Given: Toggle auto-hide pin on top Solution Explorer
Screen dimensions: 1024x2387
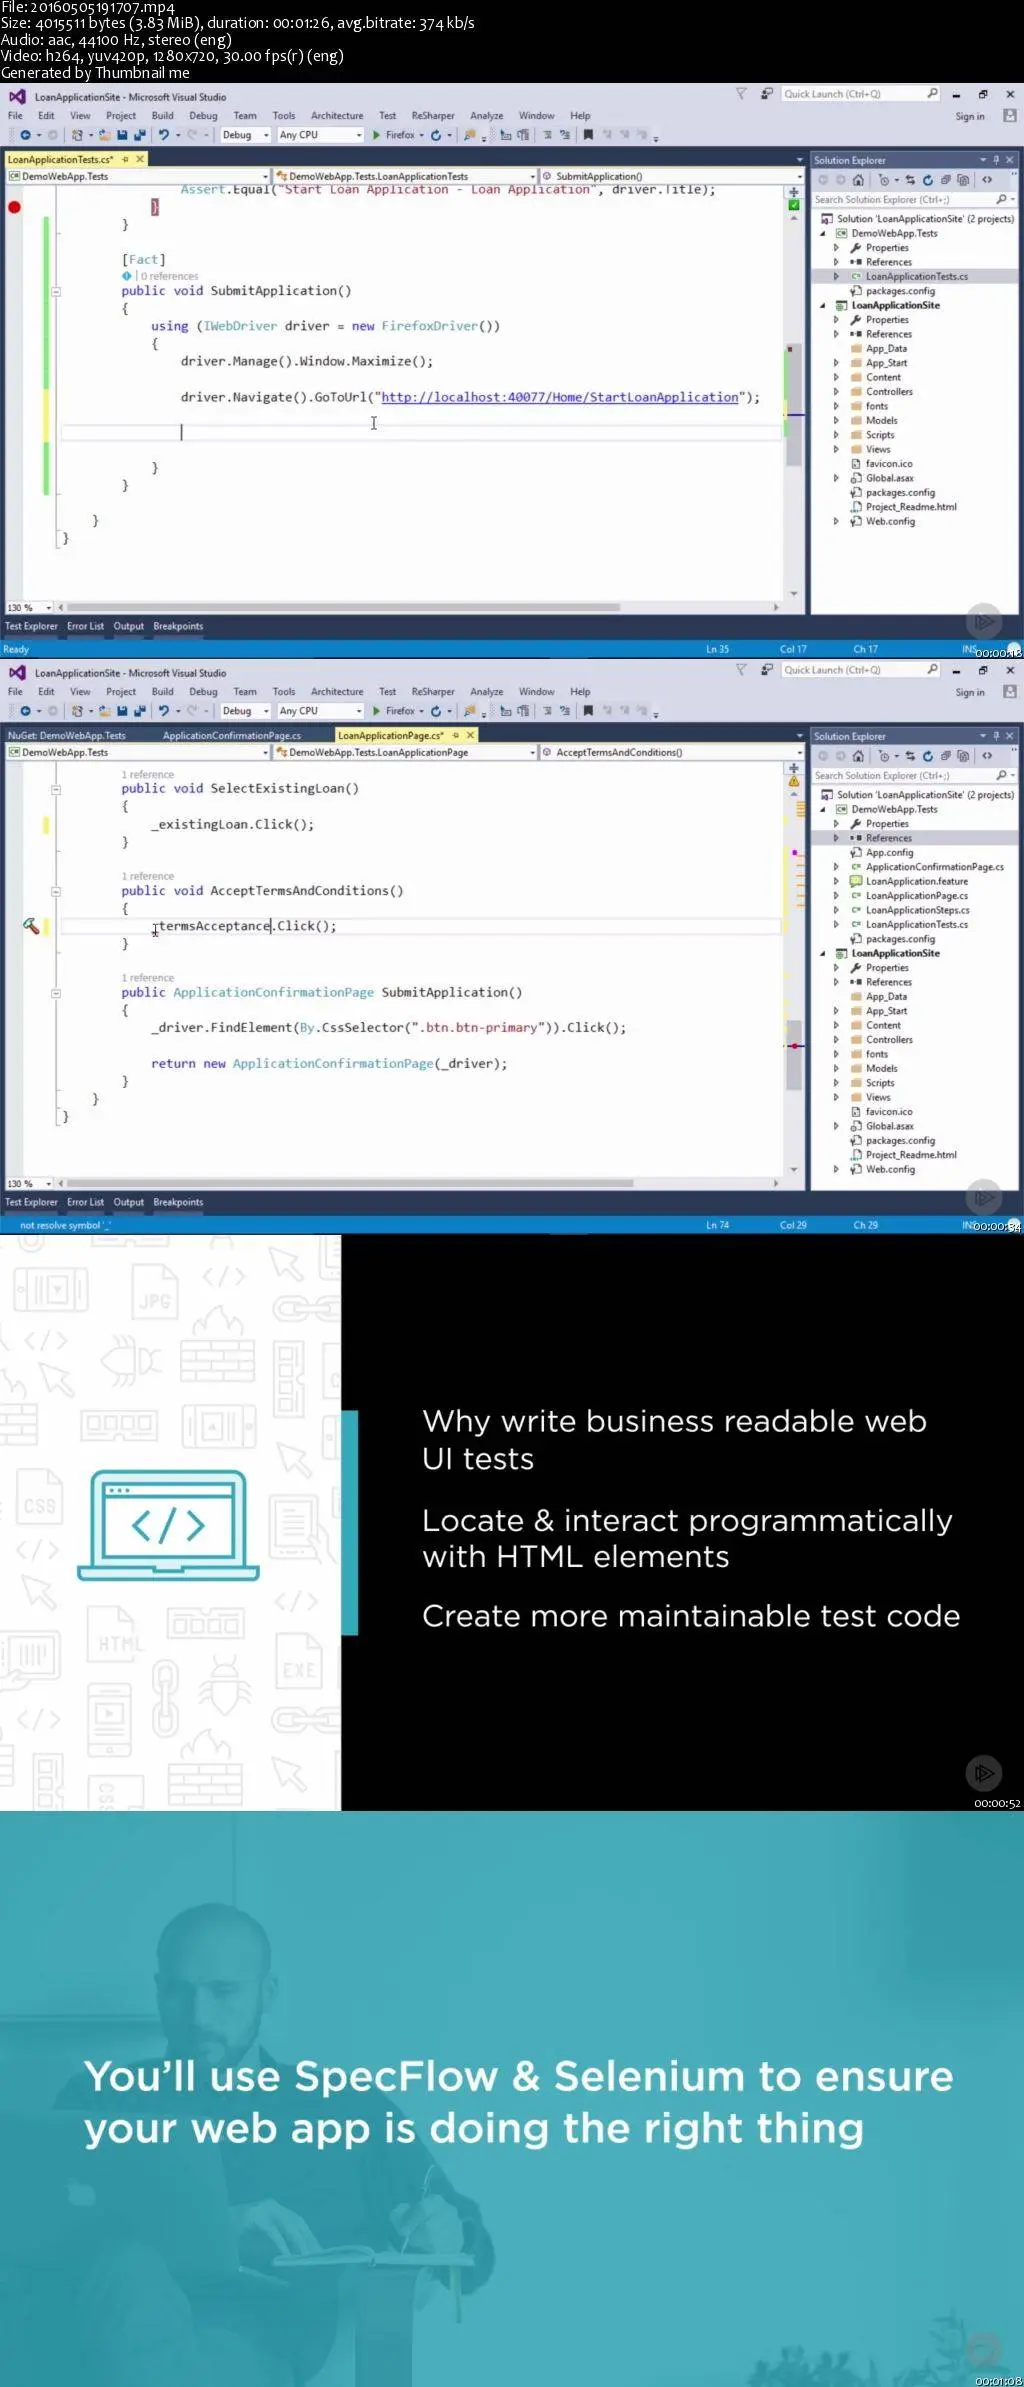Looking at the screenshot, I should pyautogui.click(x=996, y=160).
